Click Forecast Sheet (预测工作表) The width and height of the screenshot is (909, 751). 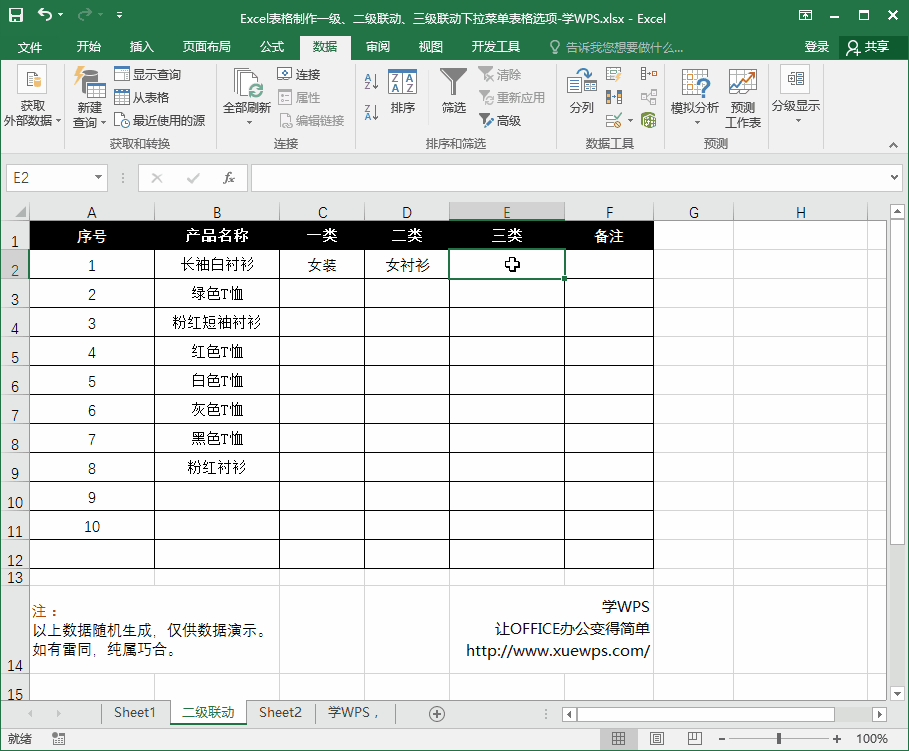[743, 98]
